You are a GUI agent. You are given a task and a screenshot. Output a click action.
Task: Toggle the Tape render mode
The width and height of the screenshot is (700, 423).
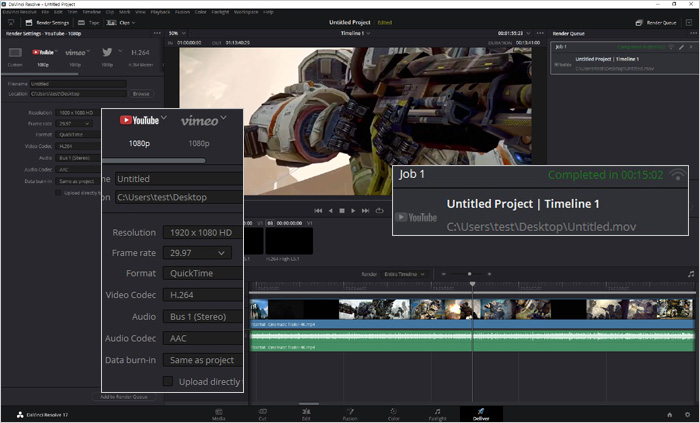point(88,23)
